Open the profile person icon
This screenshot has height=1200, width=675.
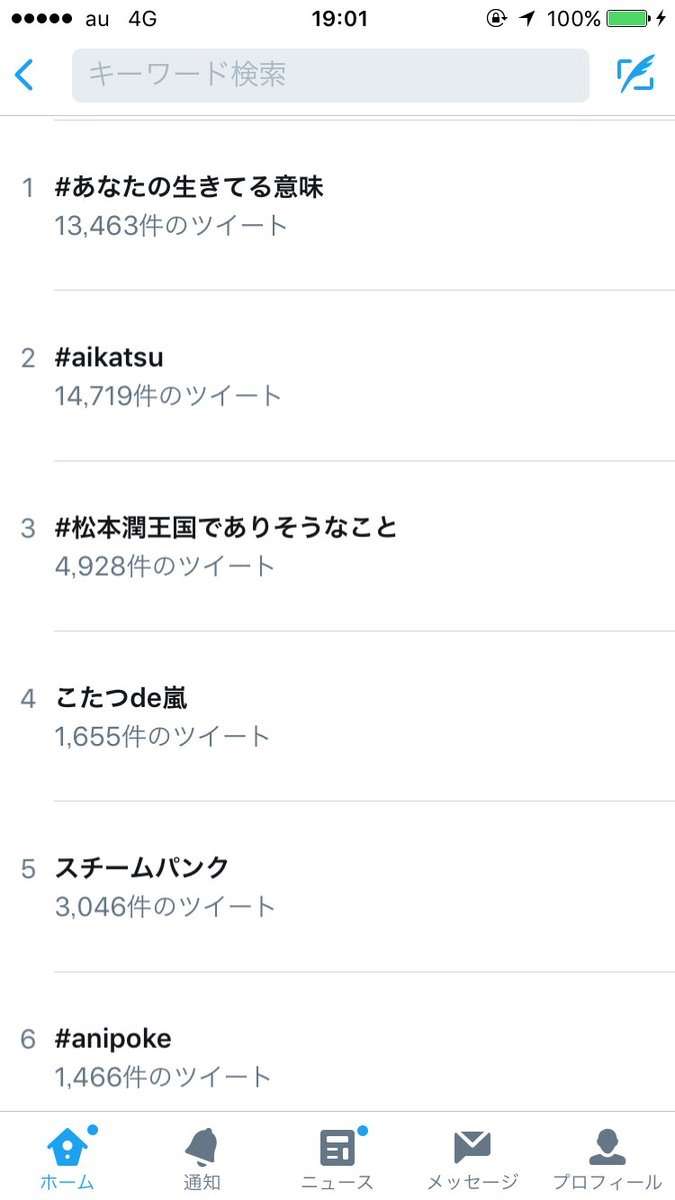click(x=607, y=1147)
